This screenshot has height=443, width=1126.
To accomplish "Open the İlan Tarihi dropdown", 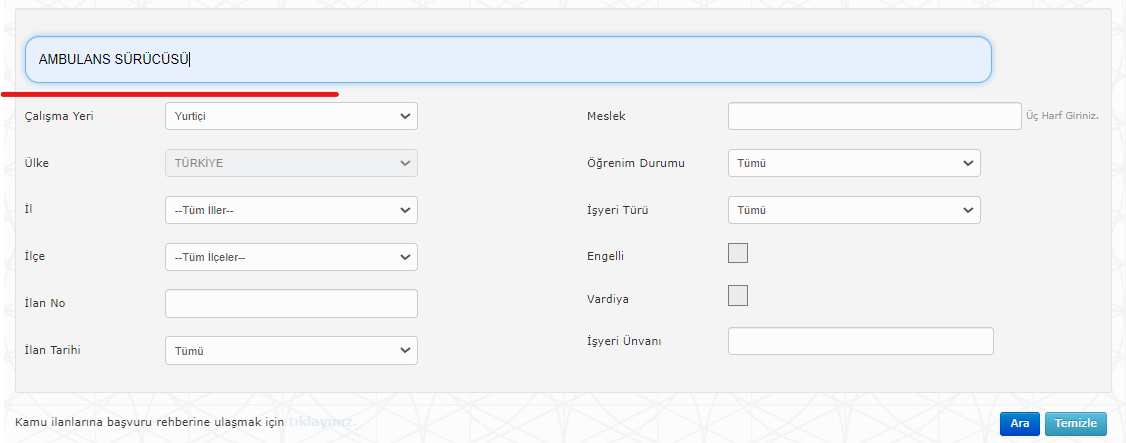I will click(291, 351).
